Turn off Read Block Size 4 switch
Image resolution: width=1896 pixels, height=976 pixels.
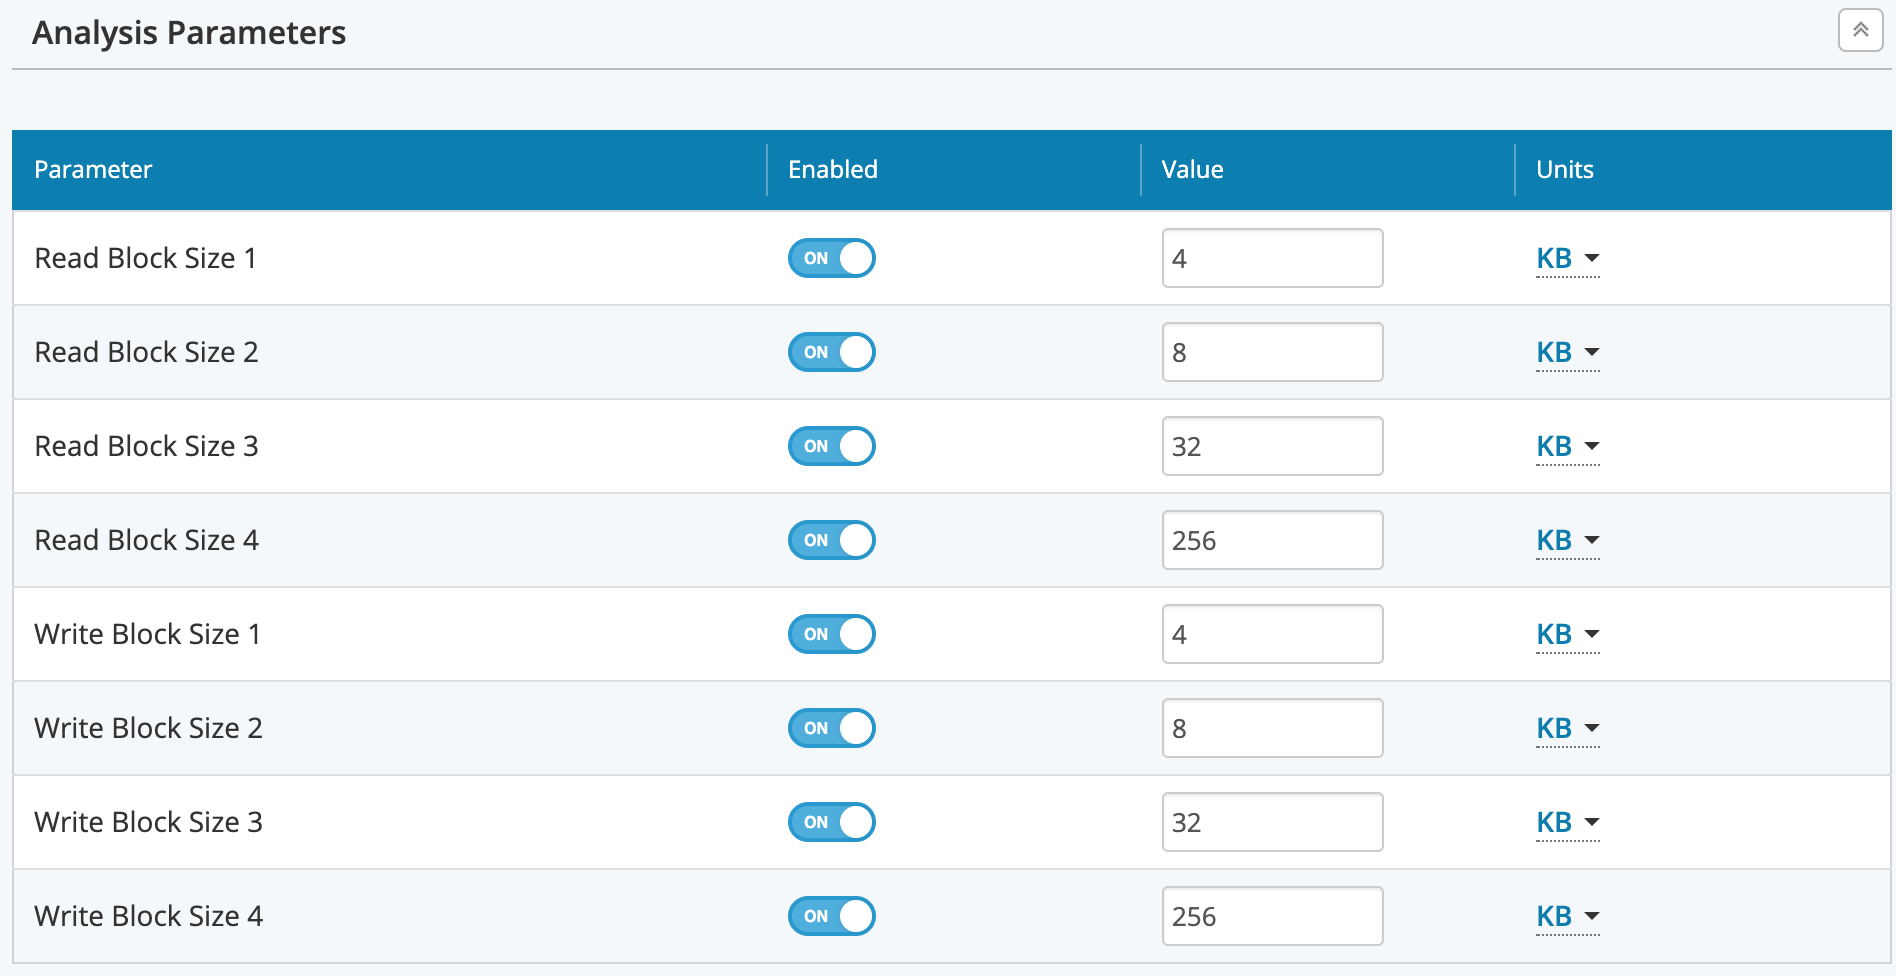coord(832,540)
